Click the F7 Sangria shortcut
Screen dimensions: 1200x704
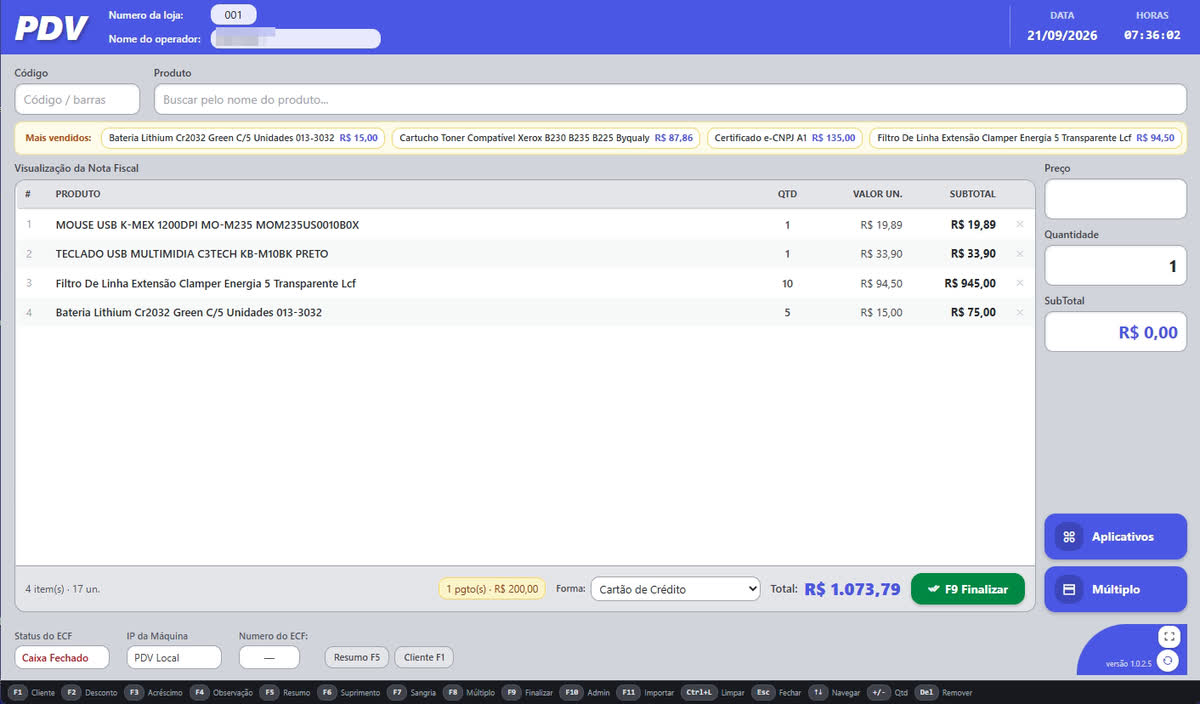coord(411,692)
